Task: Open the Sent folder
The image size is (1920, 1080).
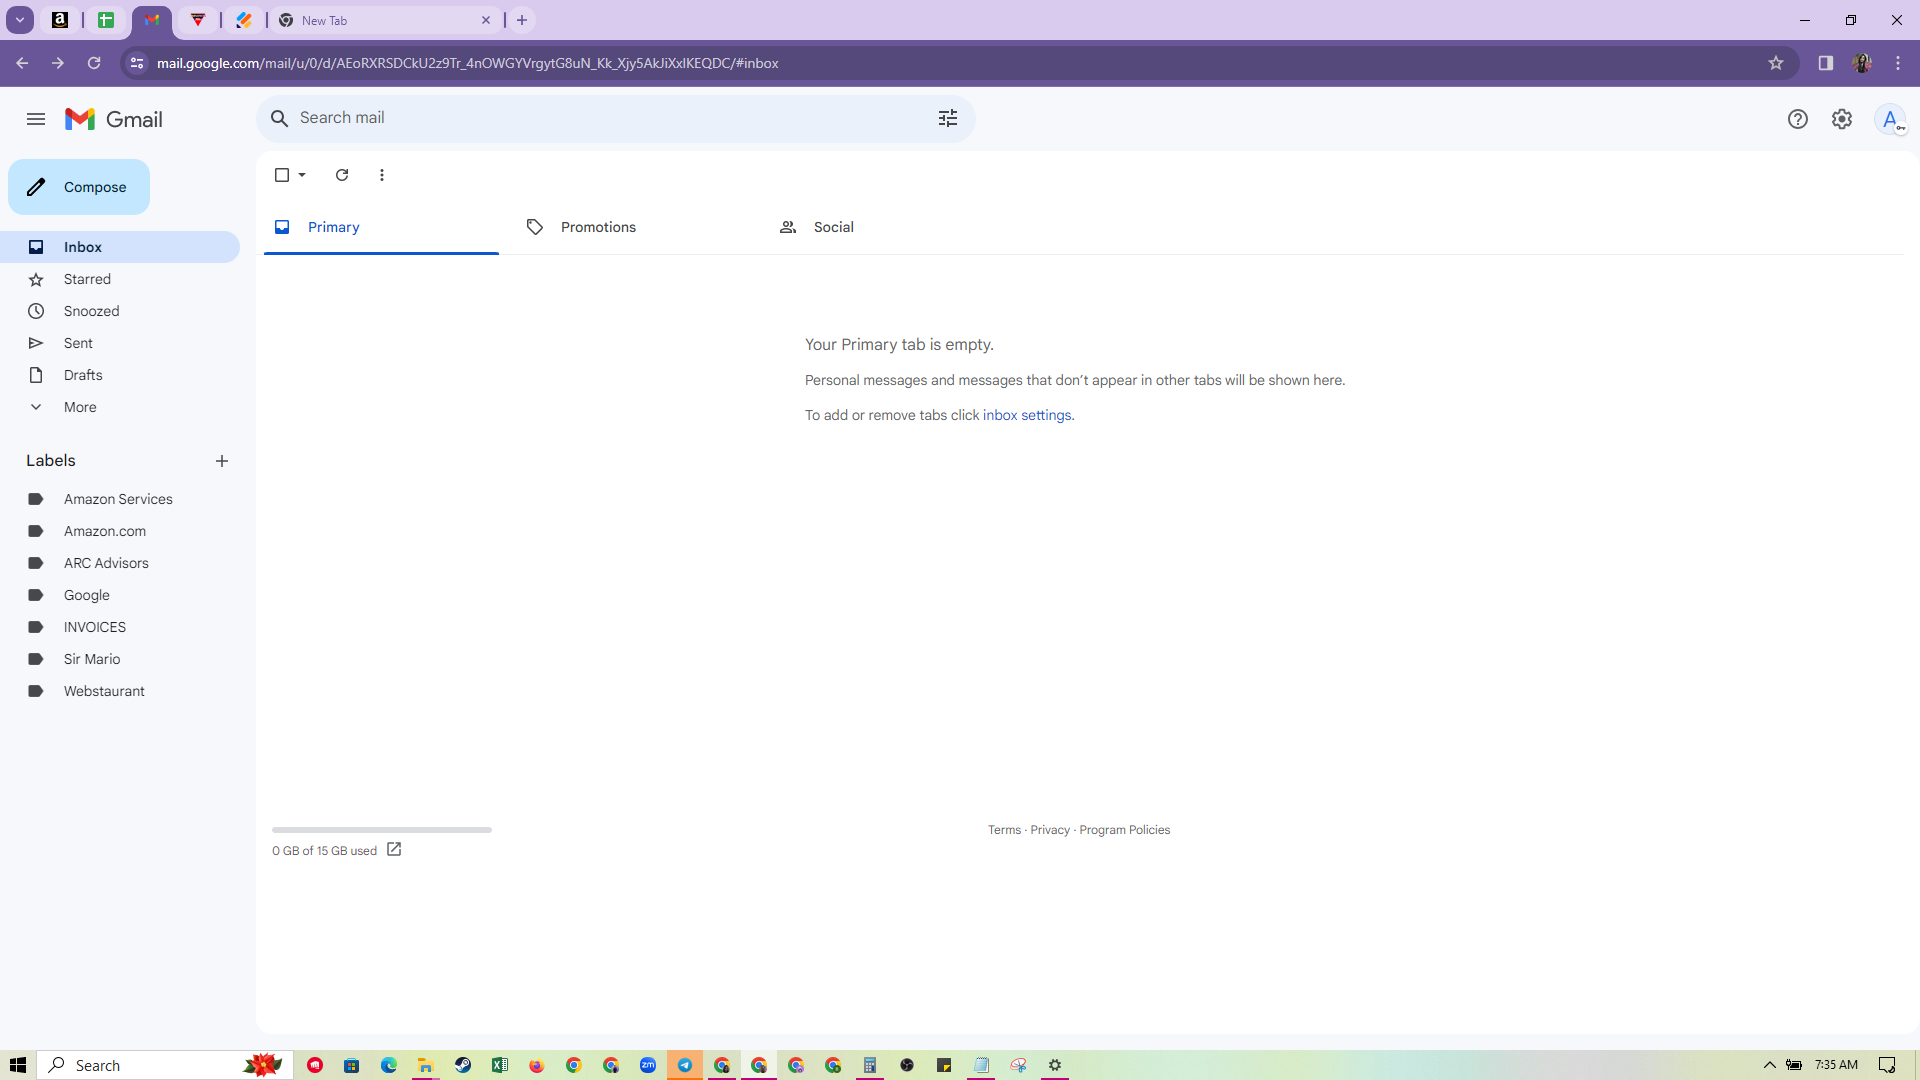Action: tap(120, 343)
